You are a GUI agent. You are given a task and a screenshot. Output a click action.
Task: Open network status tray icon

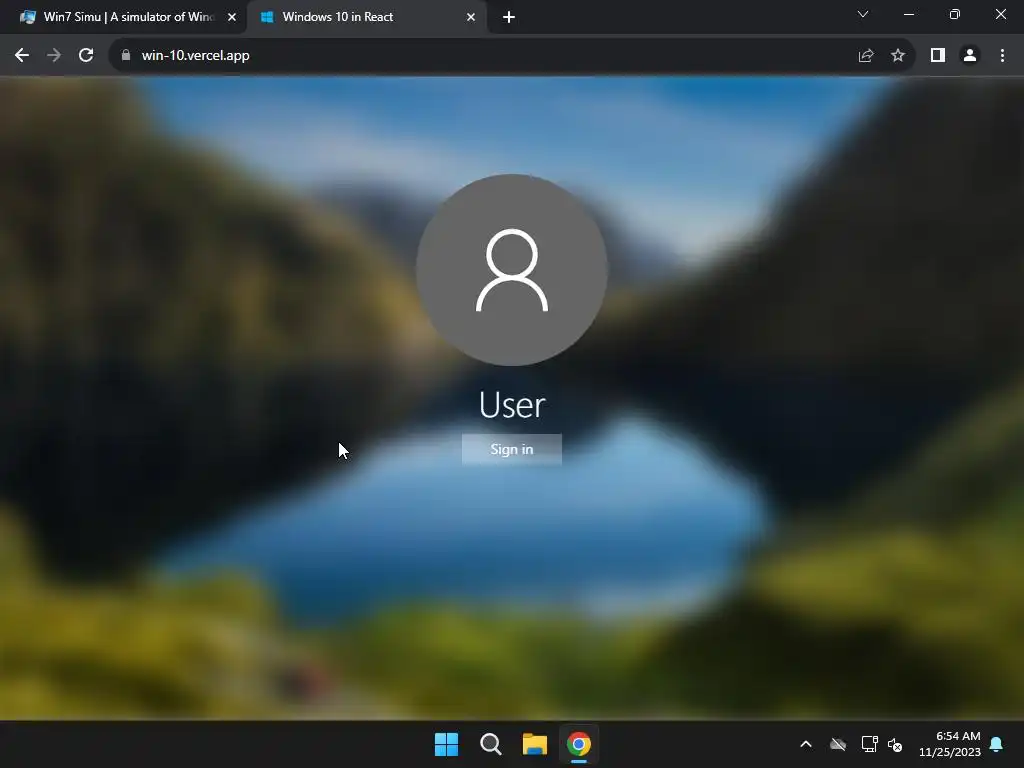(x=869, y=744)
